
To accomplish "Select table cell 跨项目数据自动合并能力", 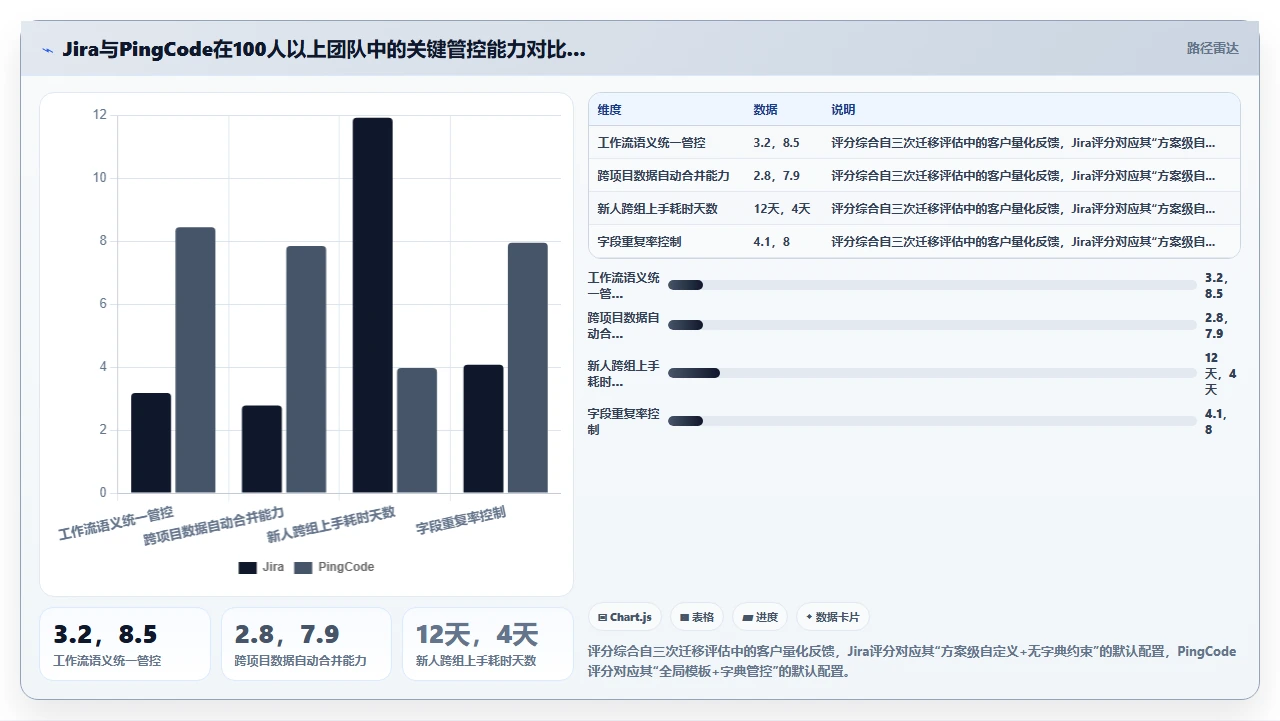I will click(x=664, y=175).
